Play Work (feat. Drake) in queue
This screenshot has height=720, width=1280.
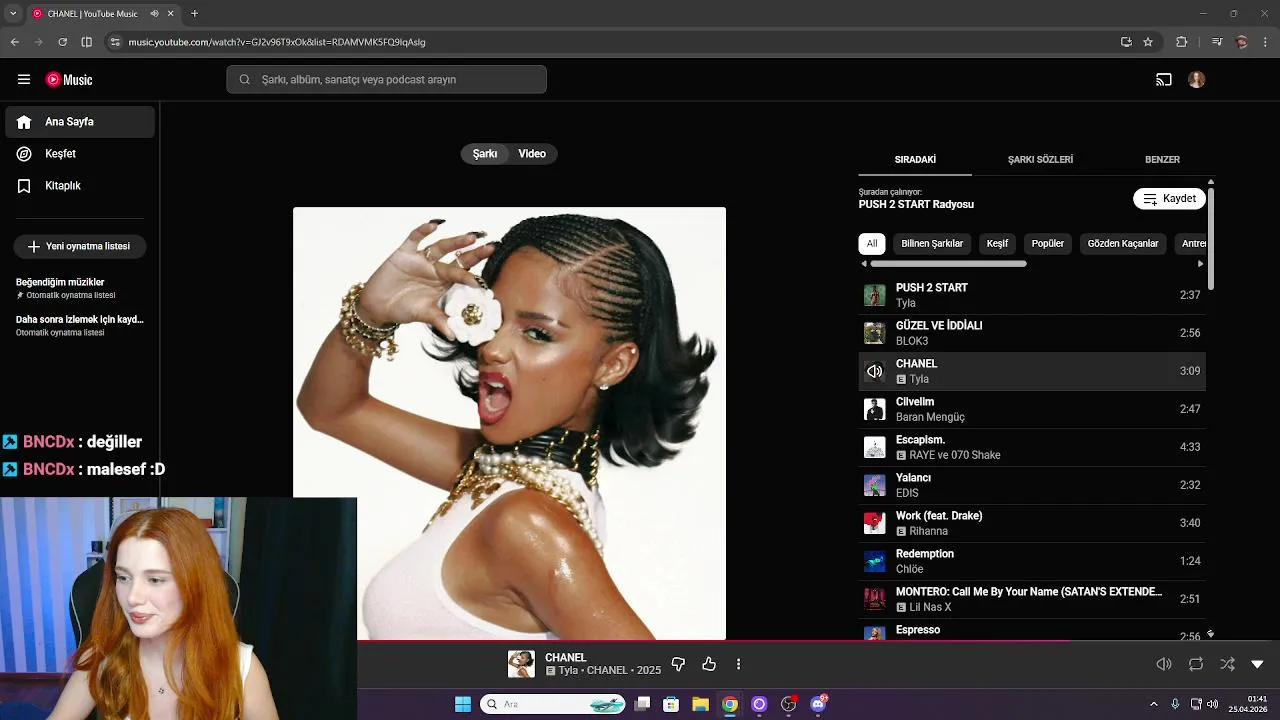pyautogui.click(x=1032, y=523)
